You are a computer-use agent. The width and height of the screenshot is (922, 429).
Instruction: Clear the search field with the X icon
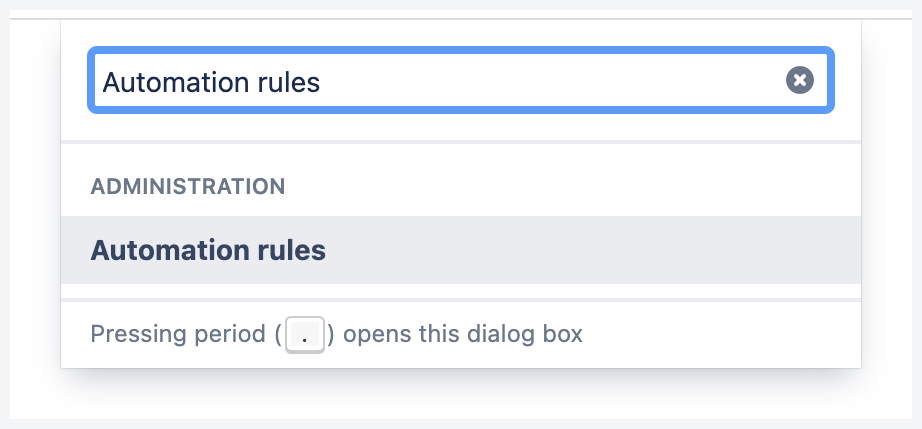tap(799, 80)
